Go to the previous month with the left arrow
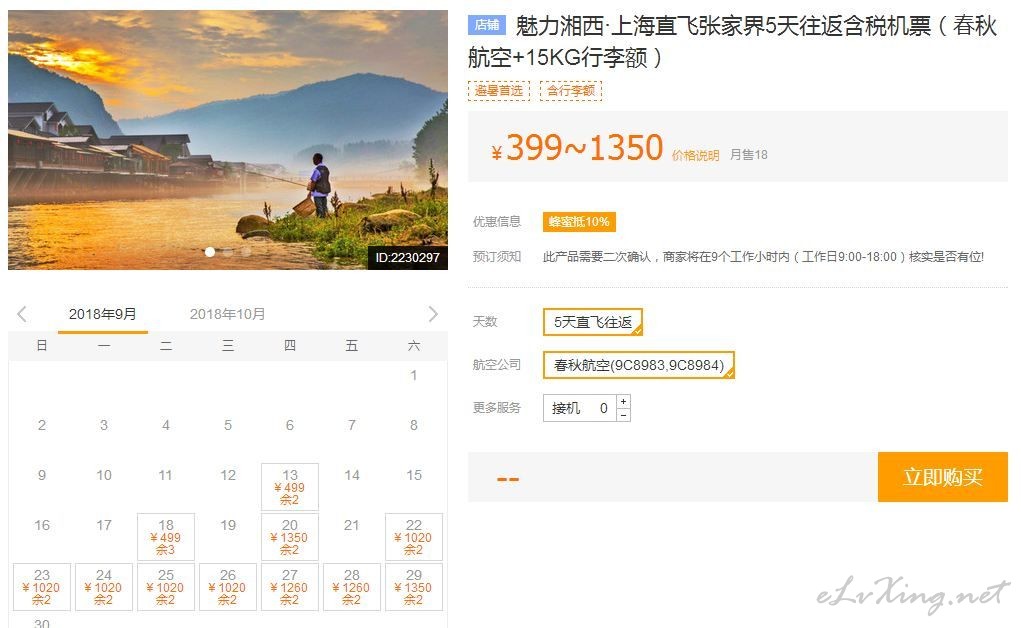This screenshot has height=628, width=1021. pos(22,314)
